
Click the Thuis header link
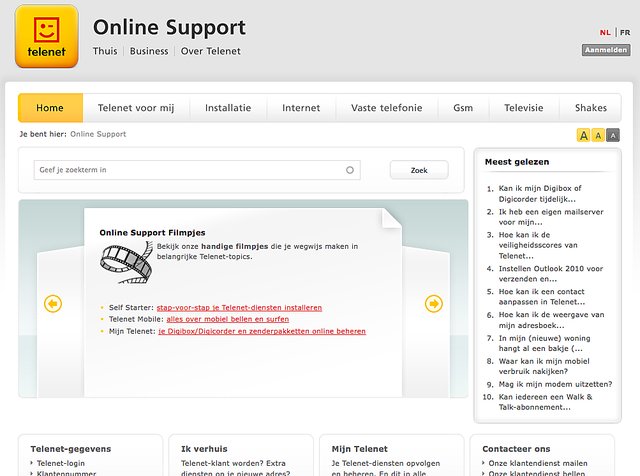pos(105,51)
